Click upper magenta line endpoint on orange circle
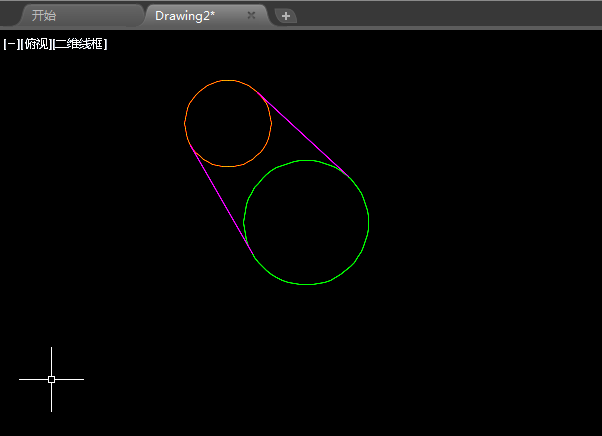 (257, 92)
